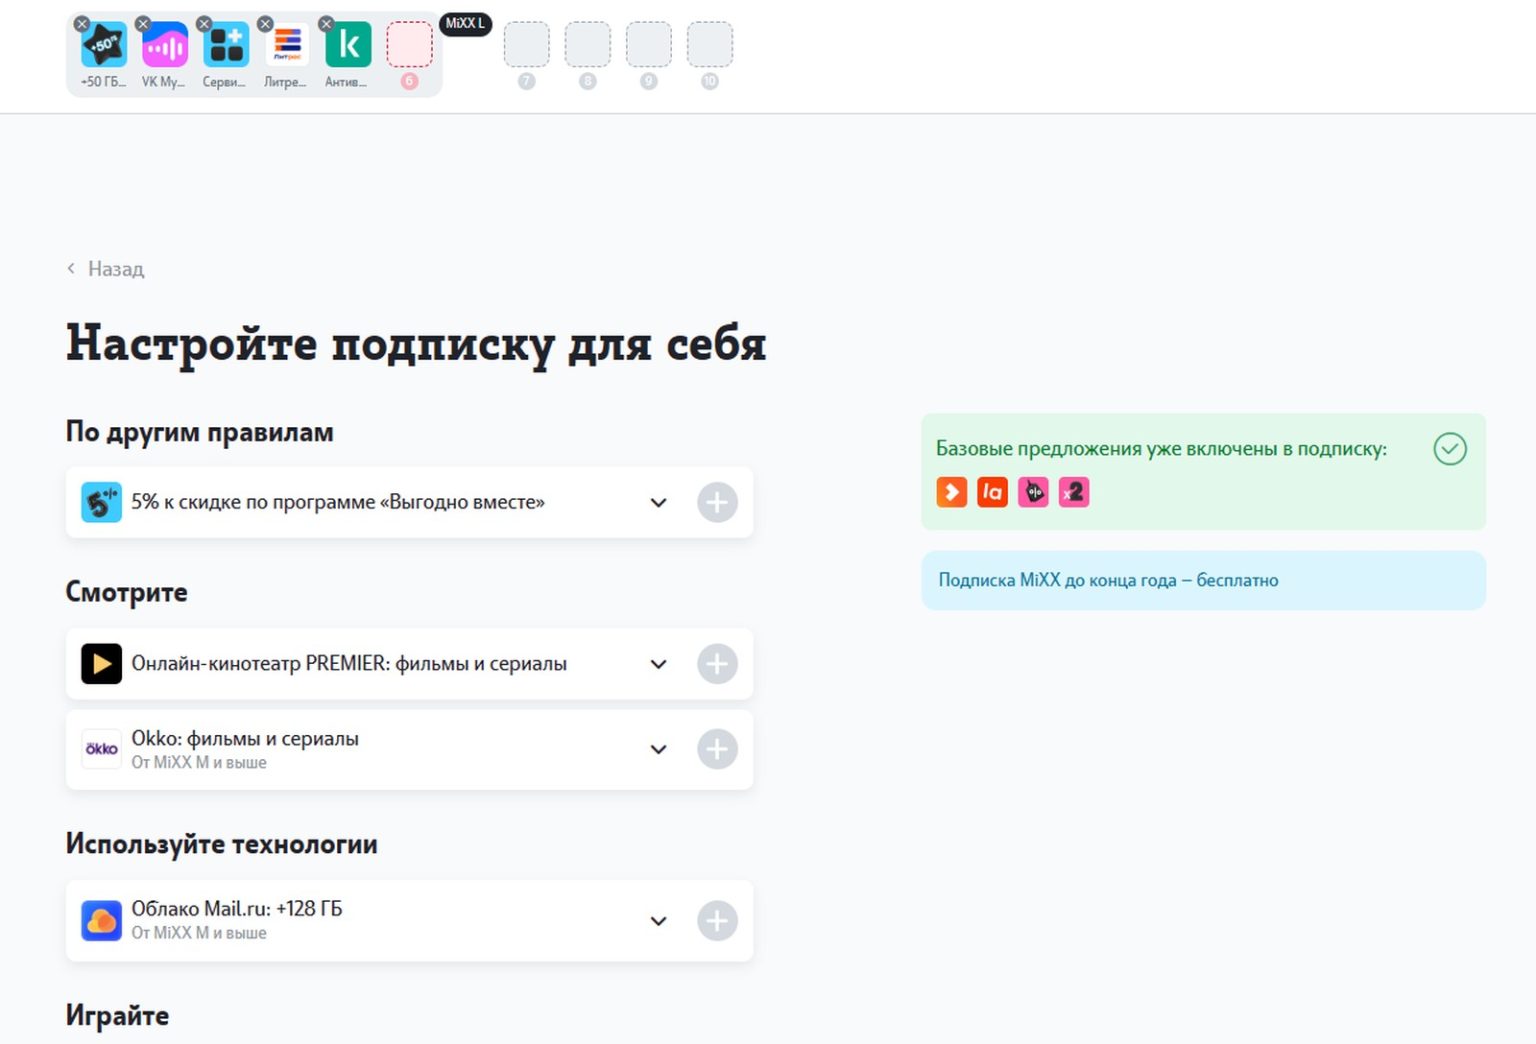Viewport: 1536px width, 1044px height.
Task: Add the PREMIER online cinema option
Action: [717, 664]
